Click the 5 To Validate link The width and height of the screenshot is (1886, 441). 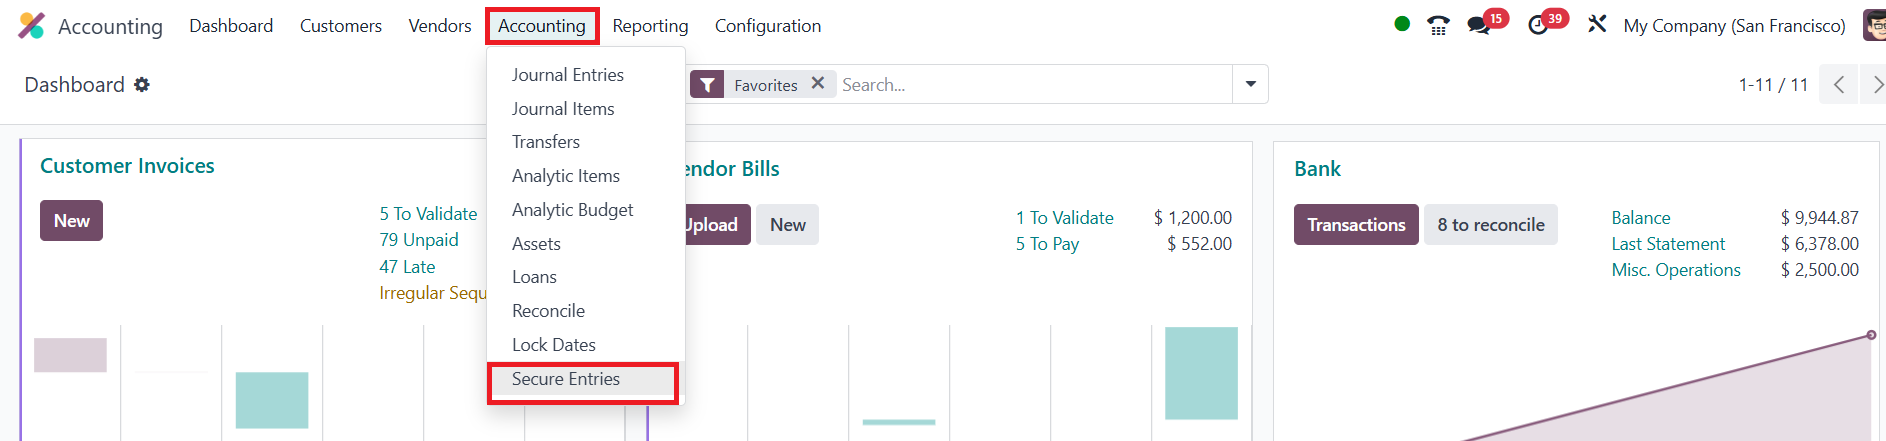click(428, 214)
